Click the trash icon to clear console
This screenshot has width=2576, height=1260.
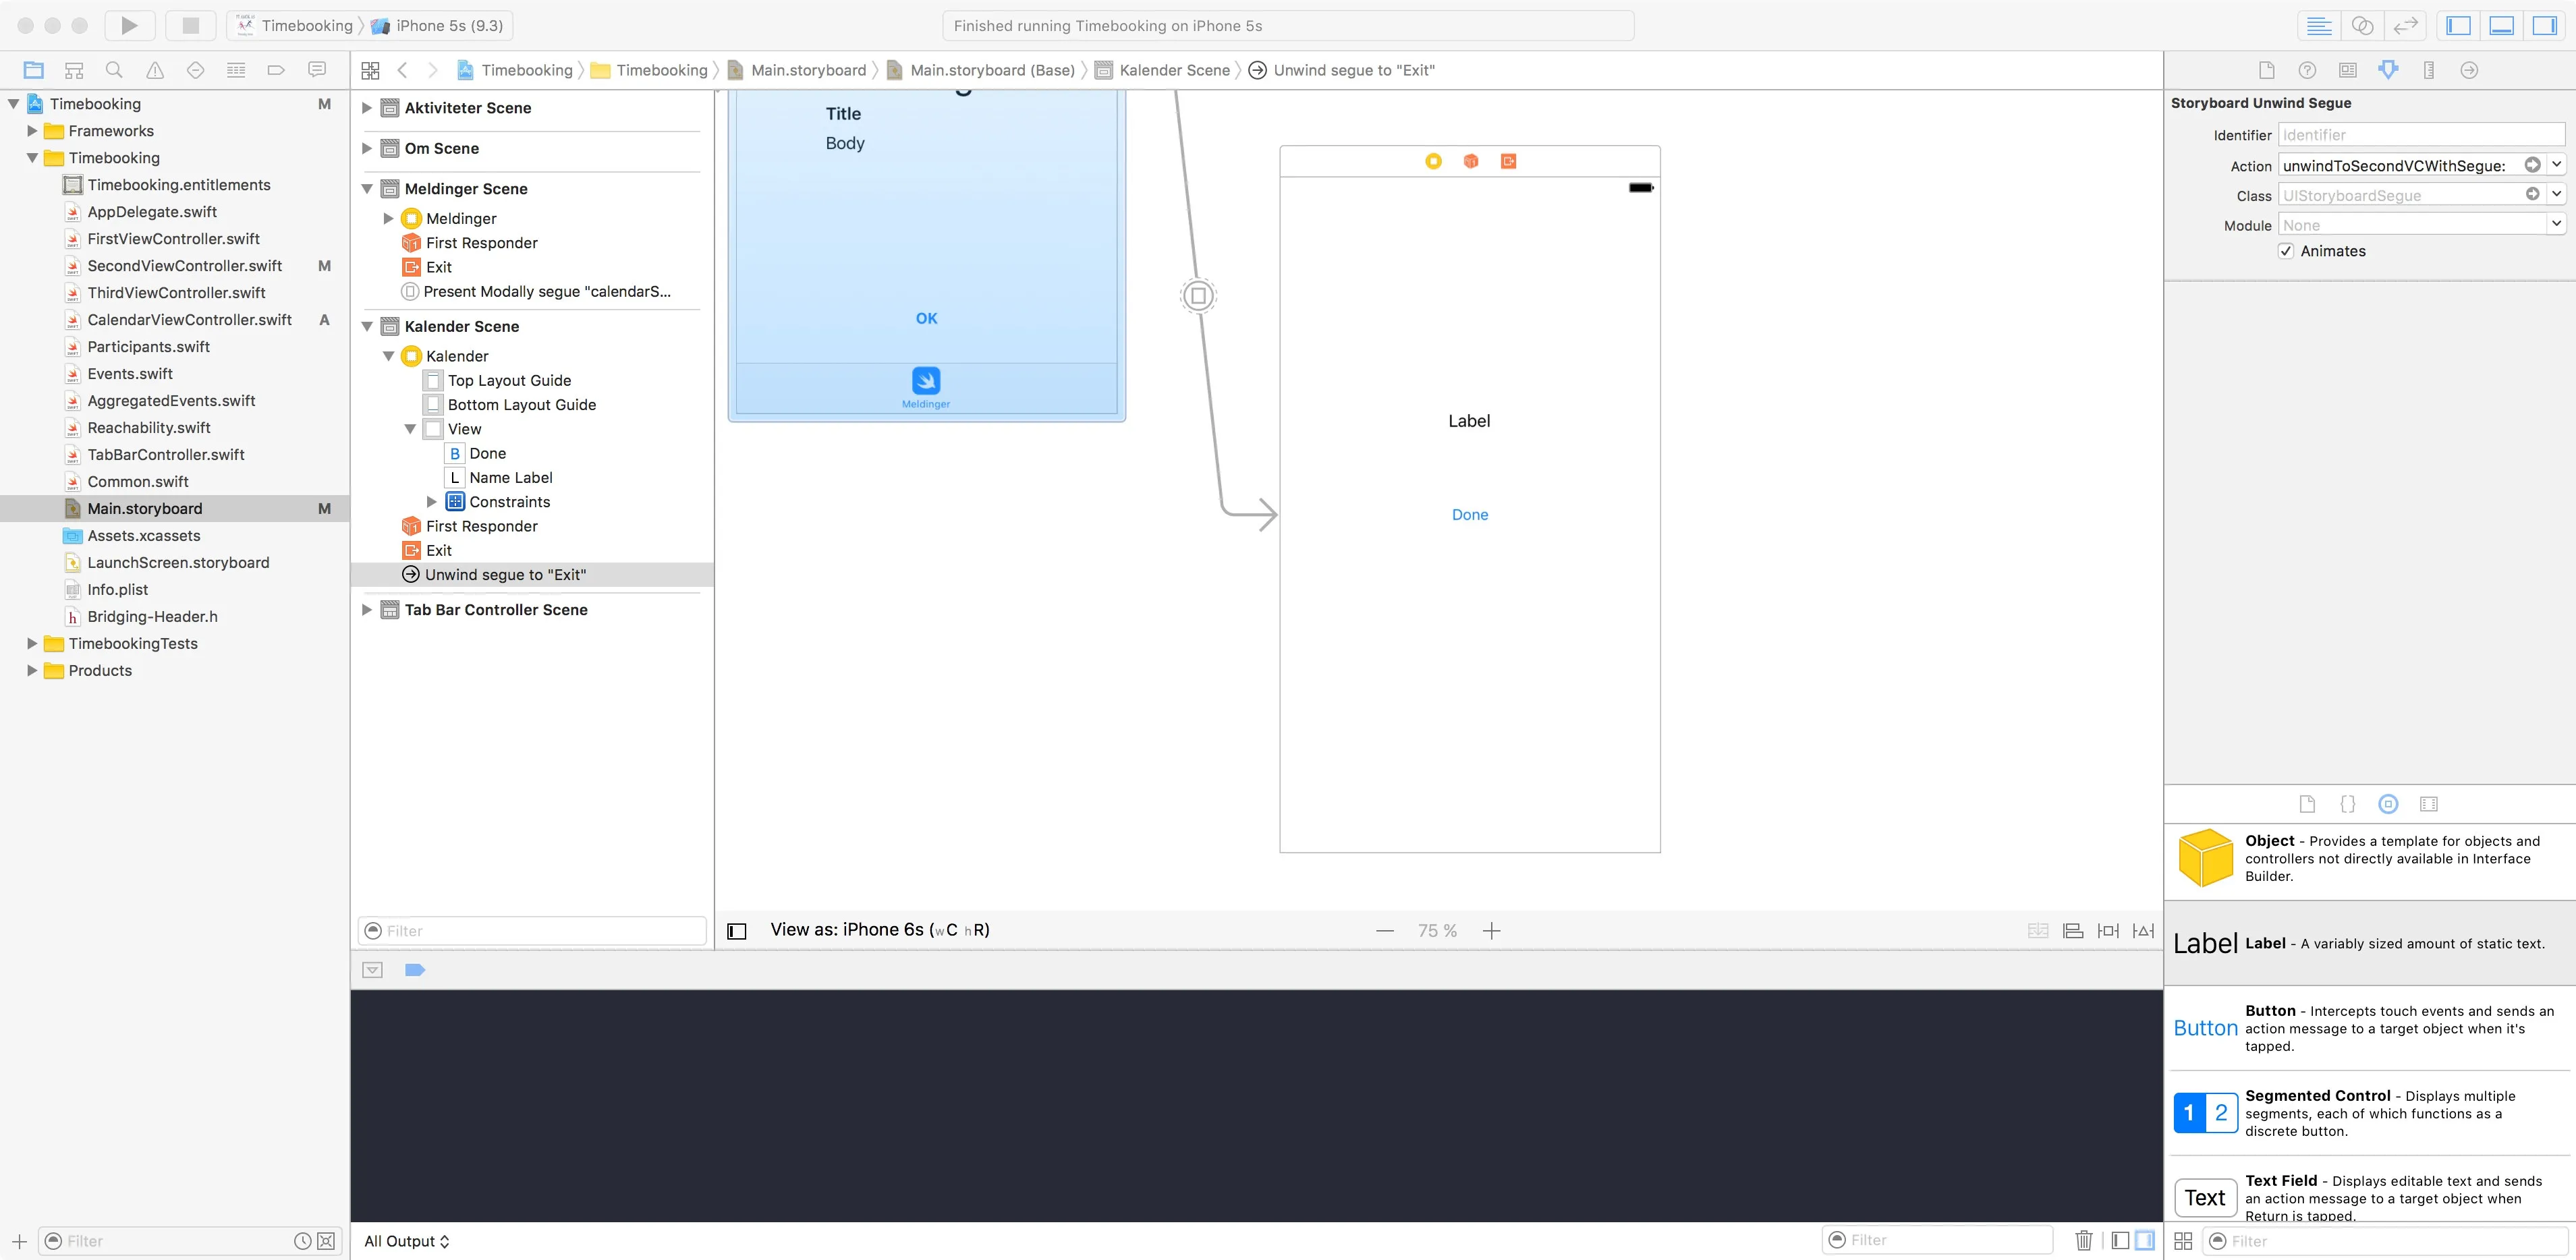(2083, 1240)
